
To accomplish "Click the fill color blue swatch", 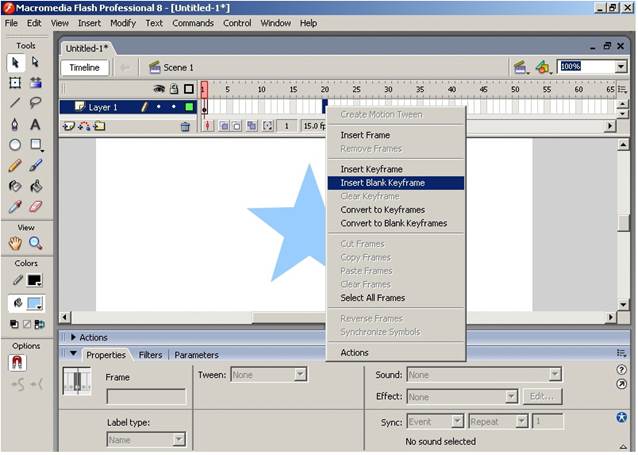I will [x=35, y=303].
